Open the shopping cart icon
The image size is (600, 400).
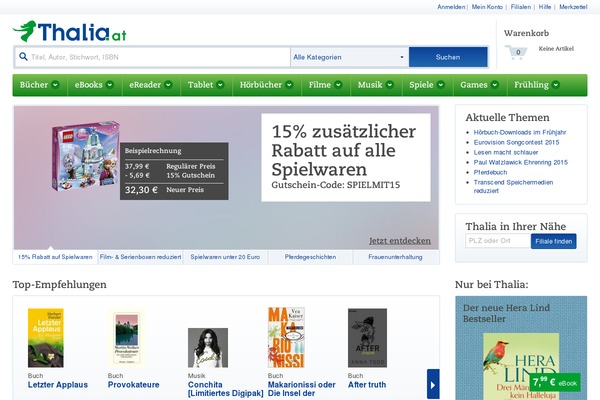516,52
